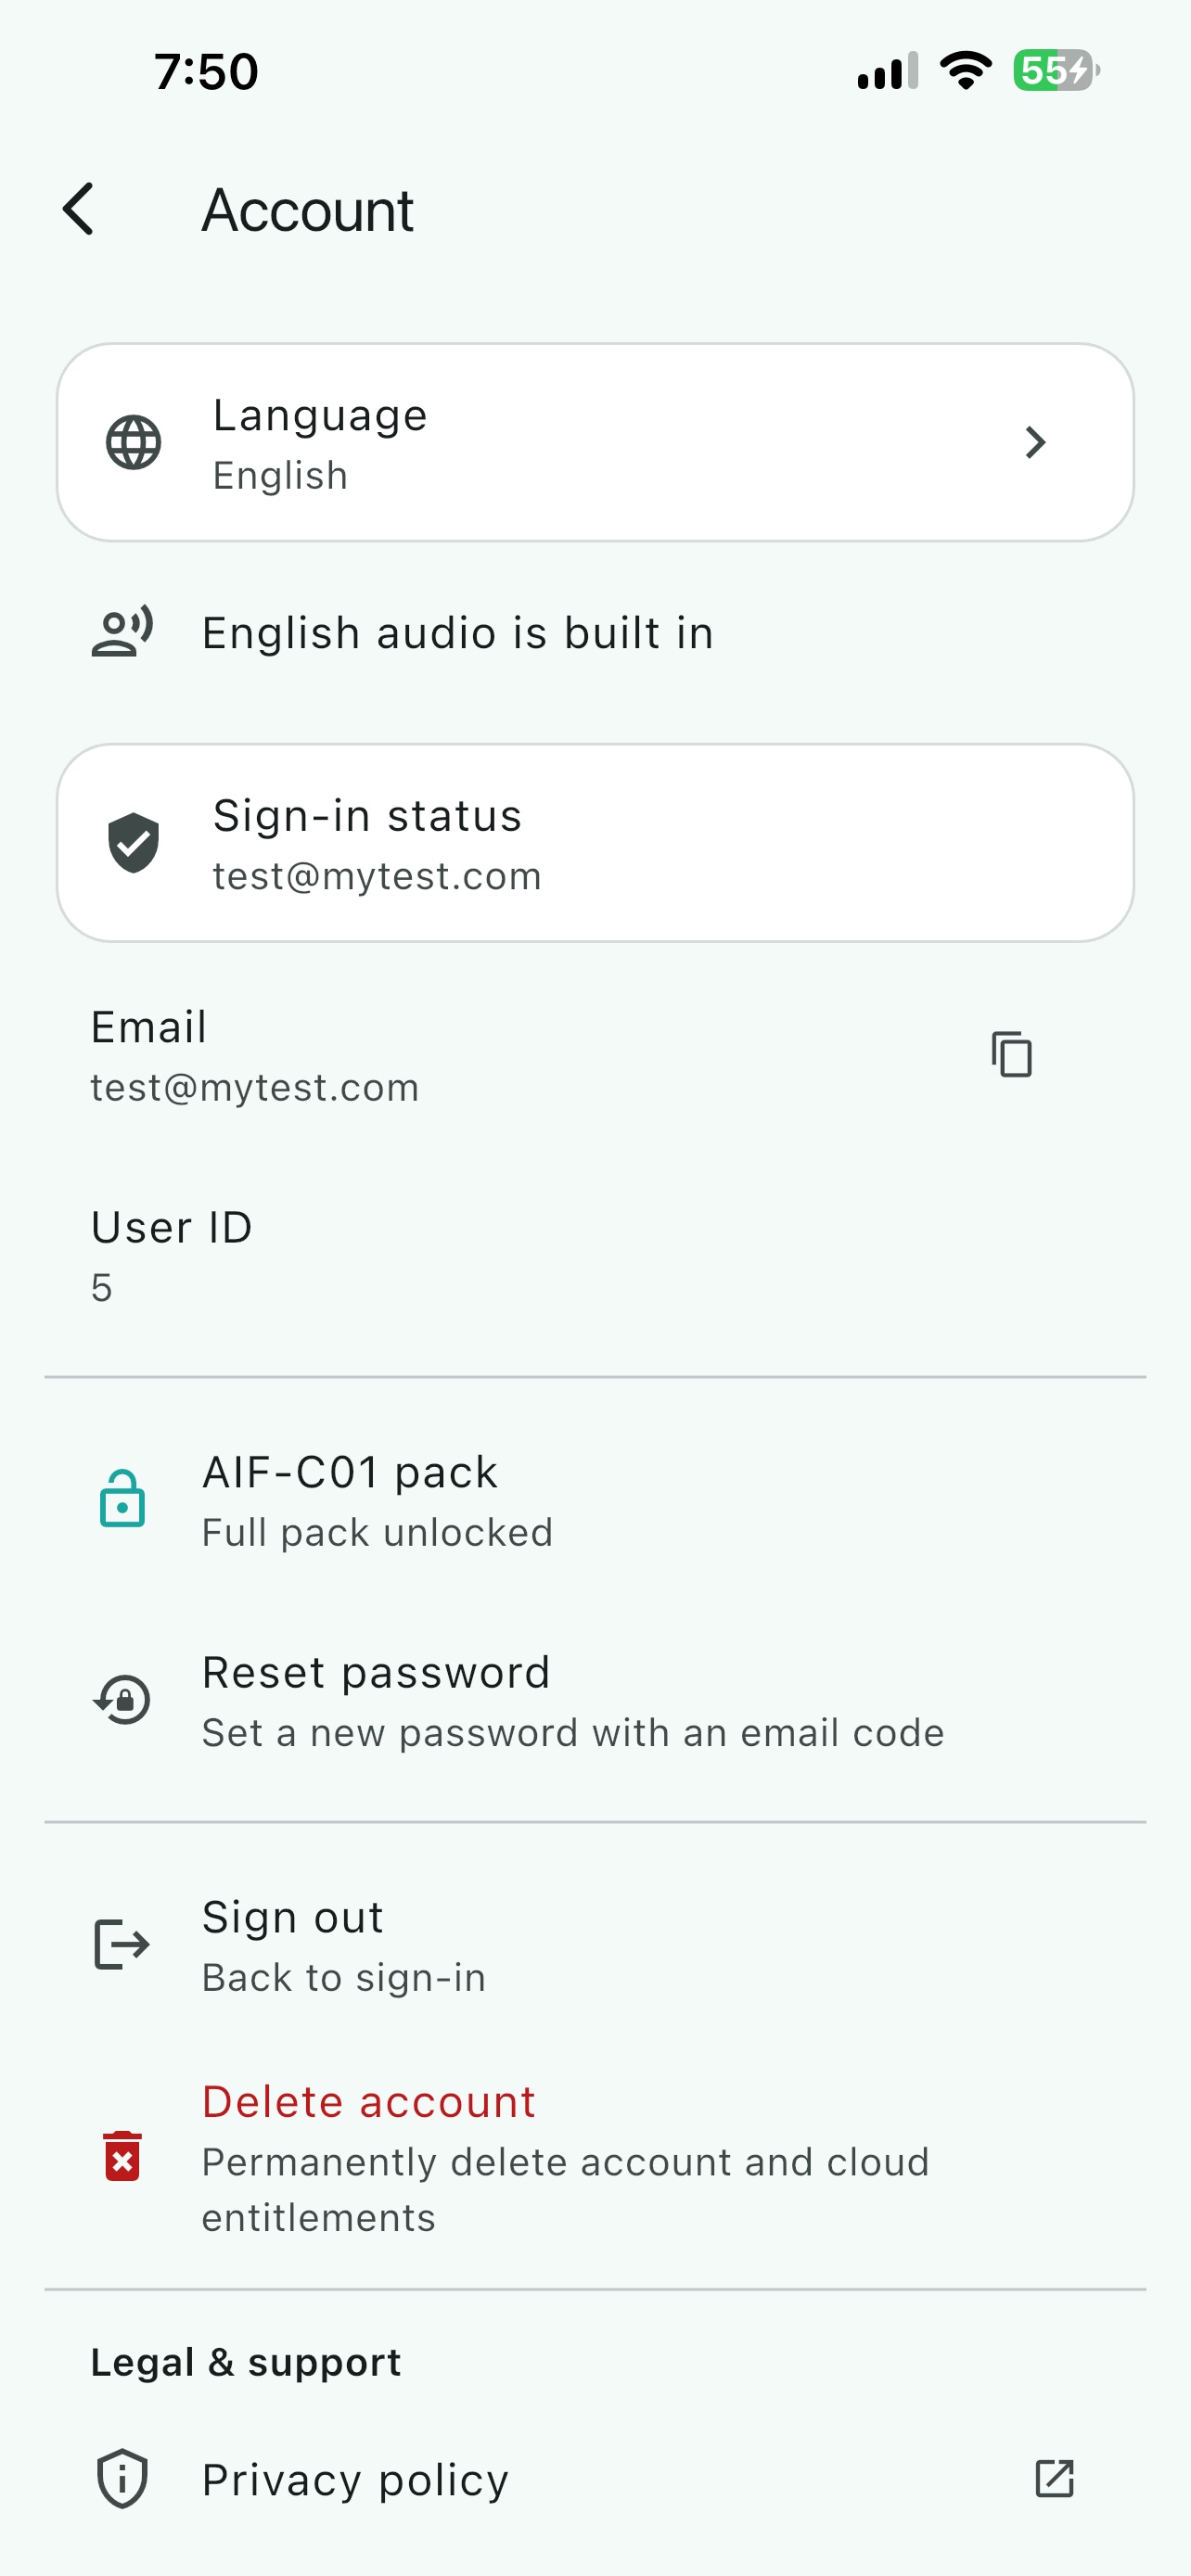Open the Language English card

[595, 442]
